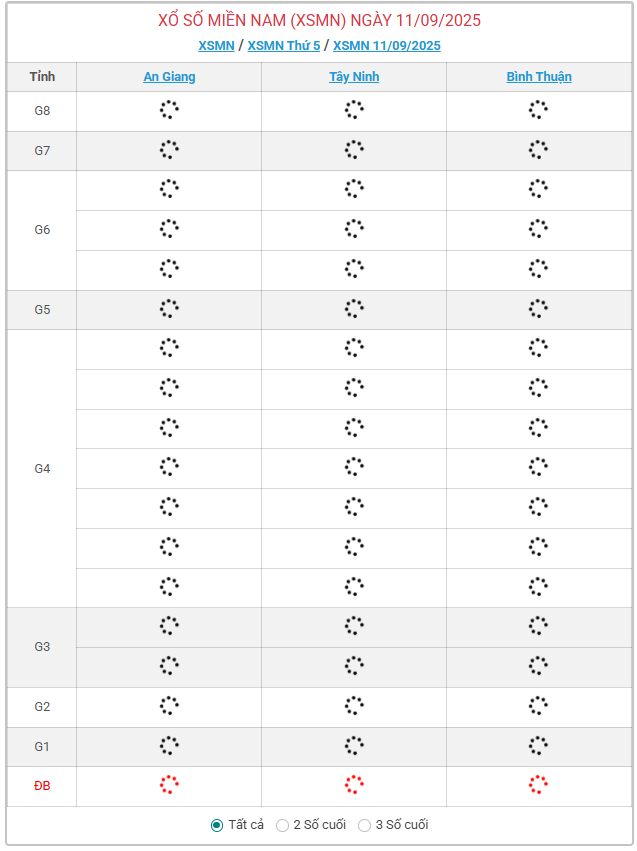Click the An Giang G1 loading spinner

pos(169,745)
